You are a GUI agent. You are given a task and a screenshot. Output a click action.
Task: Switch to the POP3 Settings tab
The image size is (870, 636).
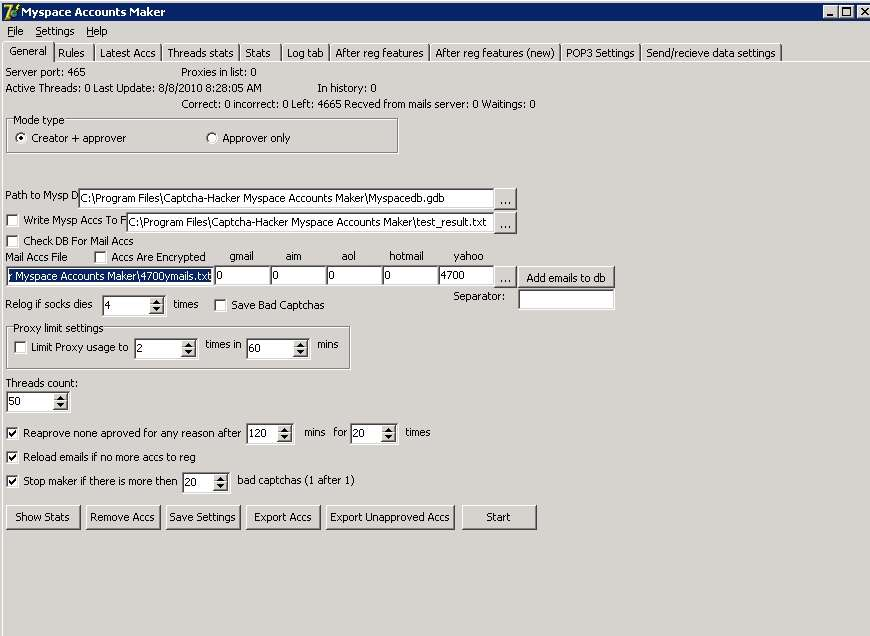[x=600, y=53]
